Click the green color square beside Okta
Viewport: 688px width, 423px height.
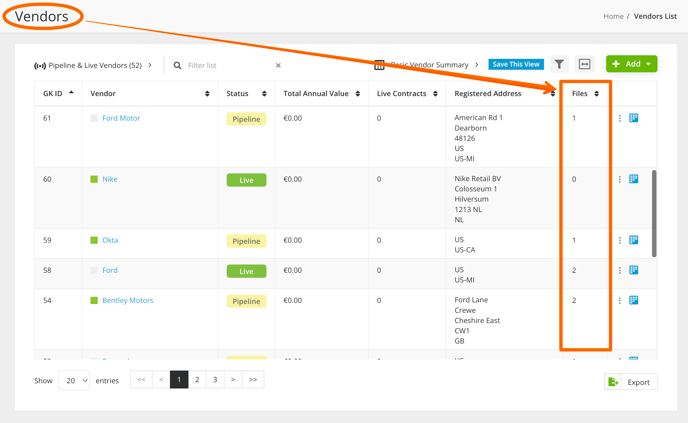point(94,240)
